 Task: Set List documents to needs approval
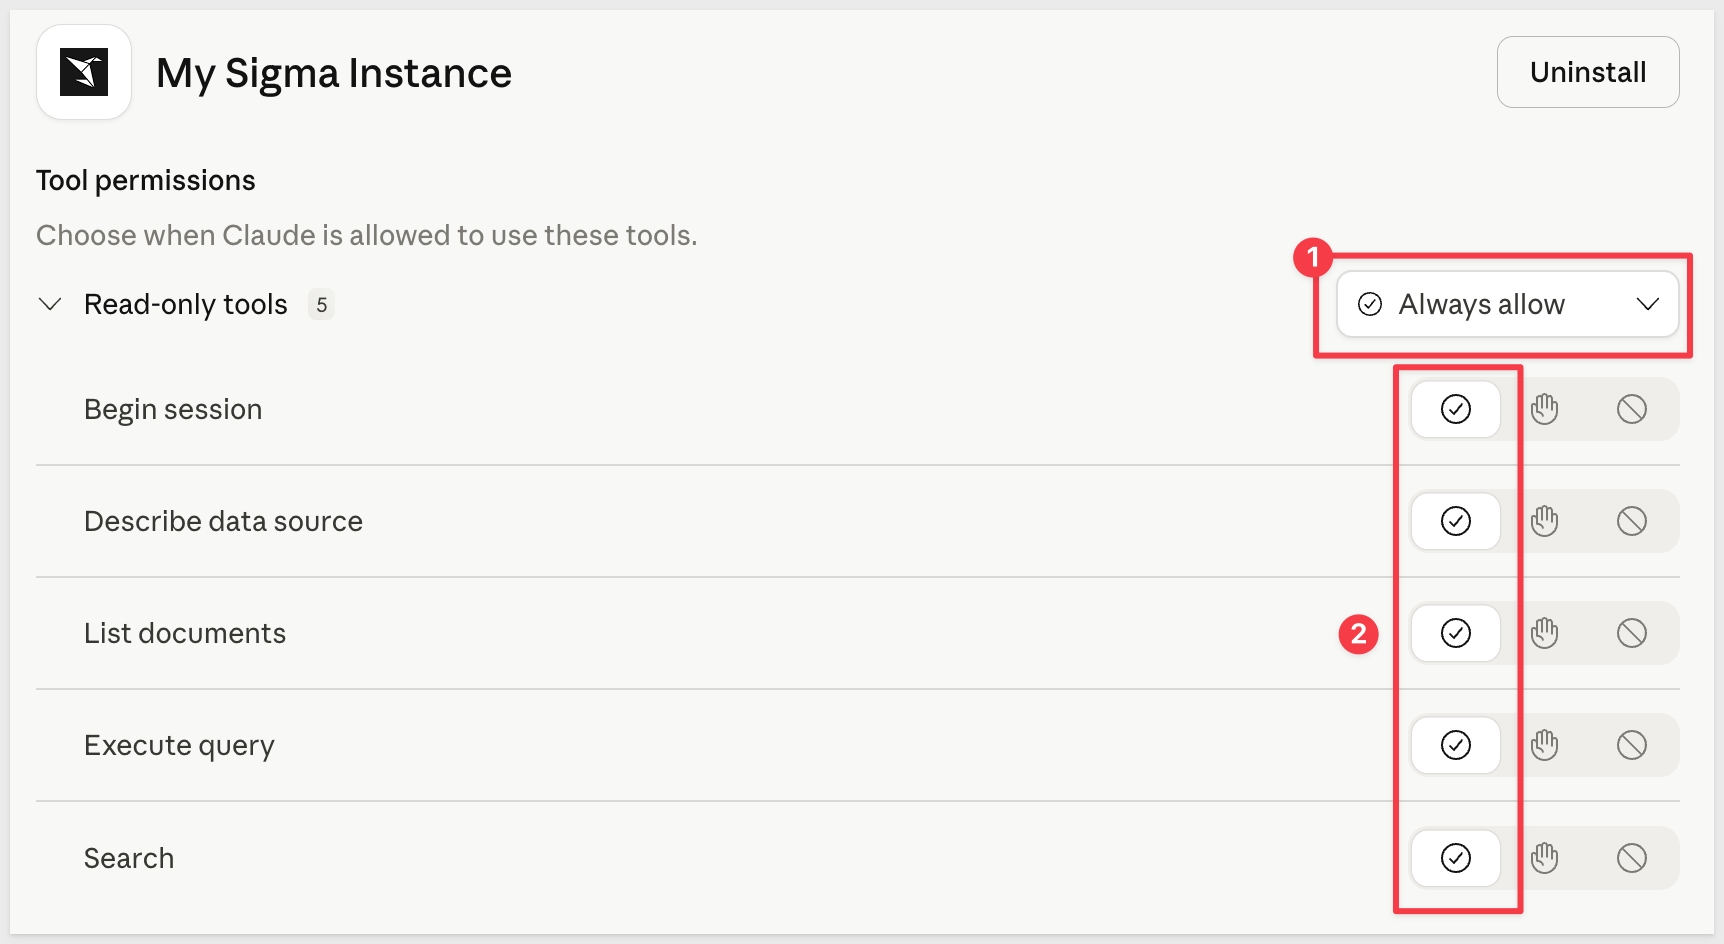pyautogui.click(x=1545, y=633)
